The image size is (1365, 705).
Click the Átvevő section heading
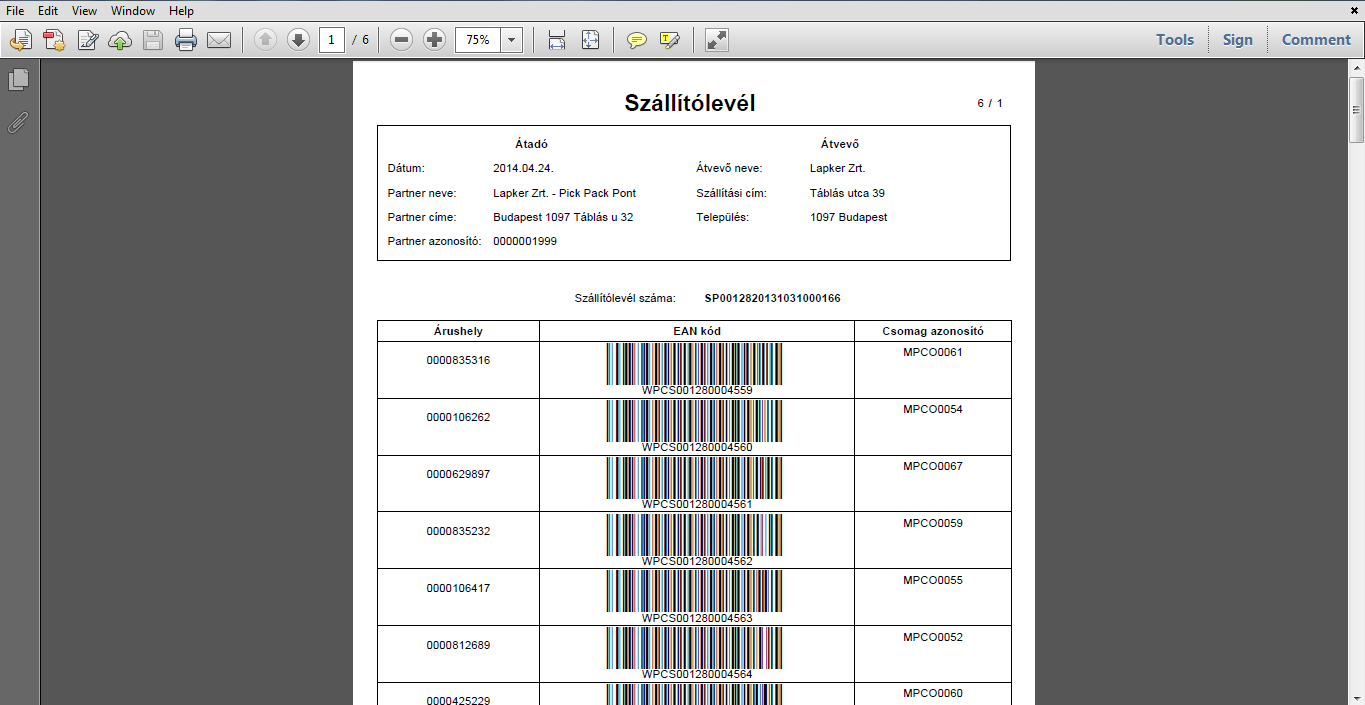click(x=840, y=144)
